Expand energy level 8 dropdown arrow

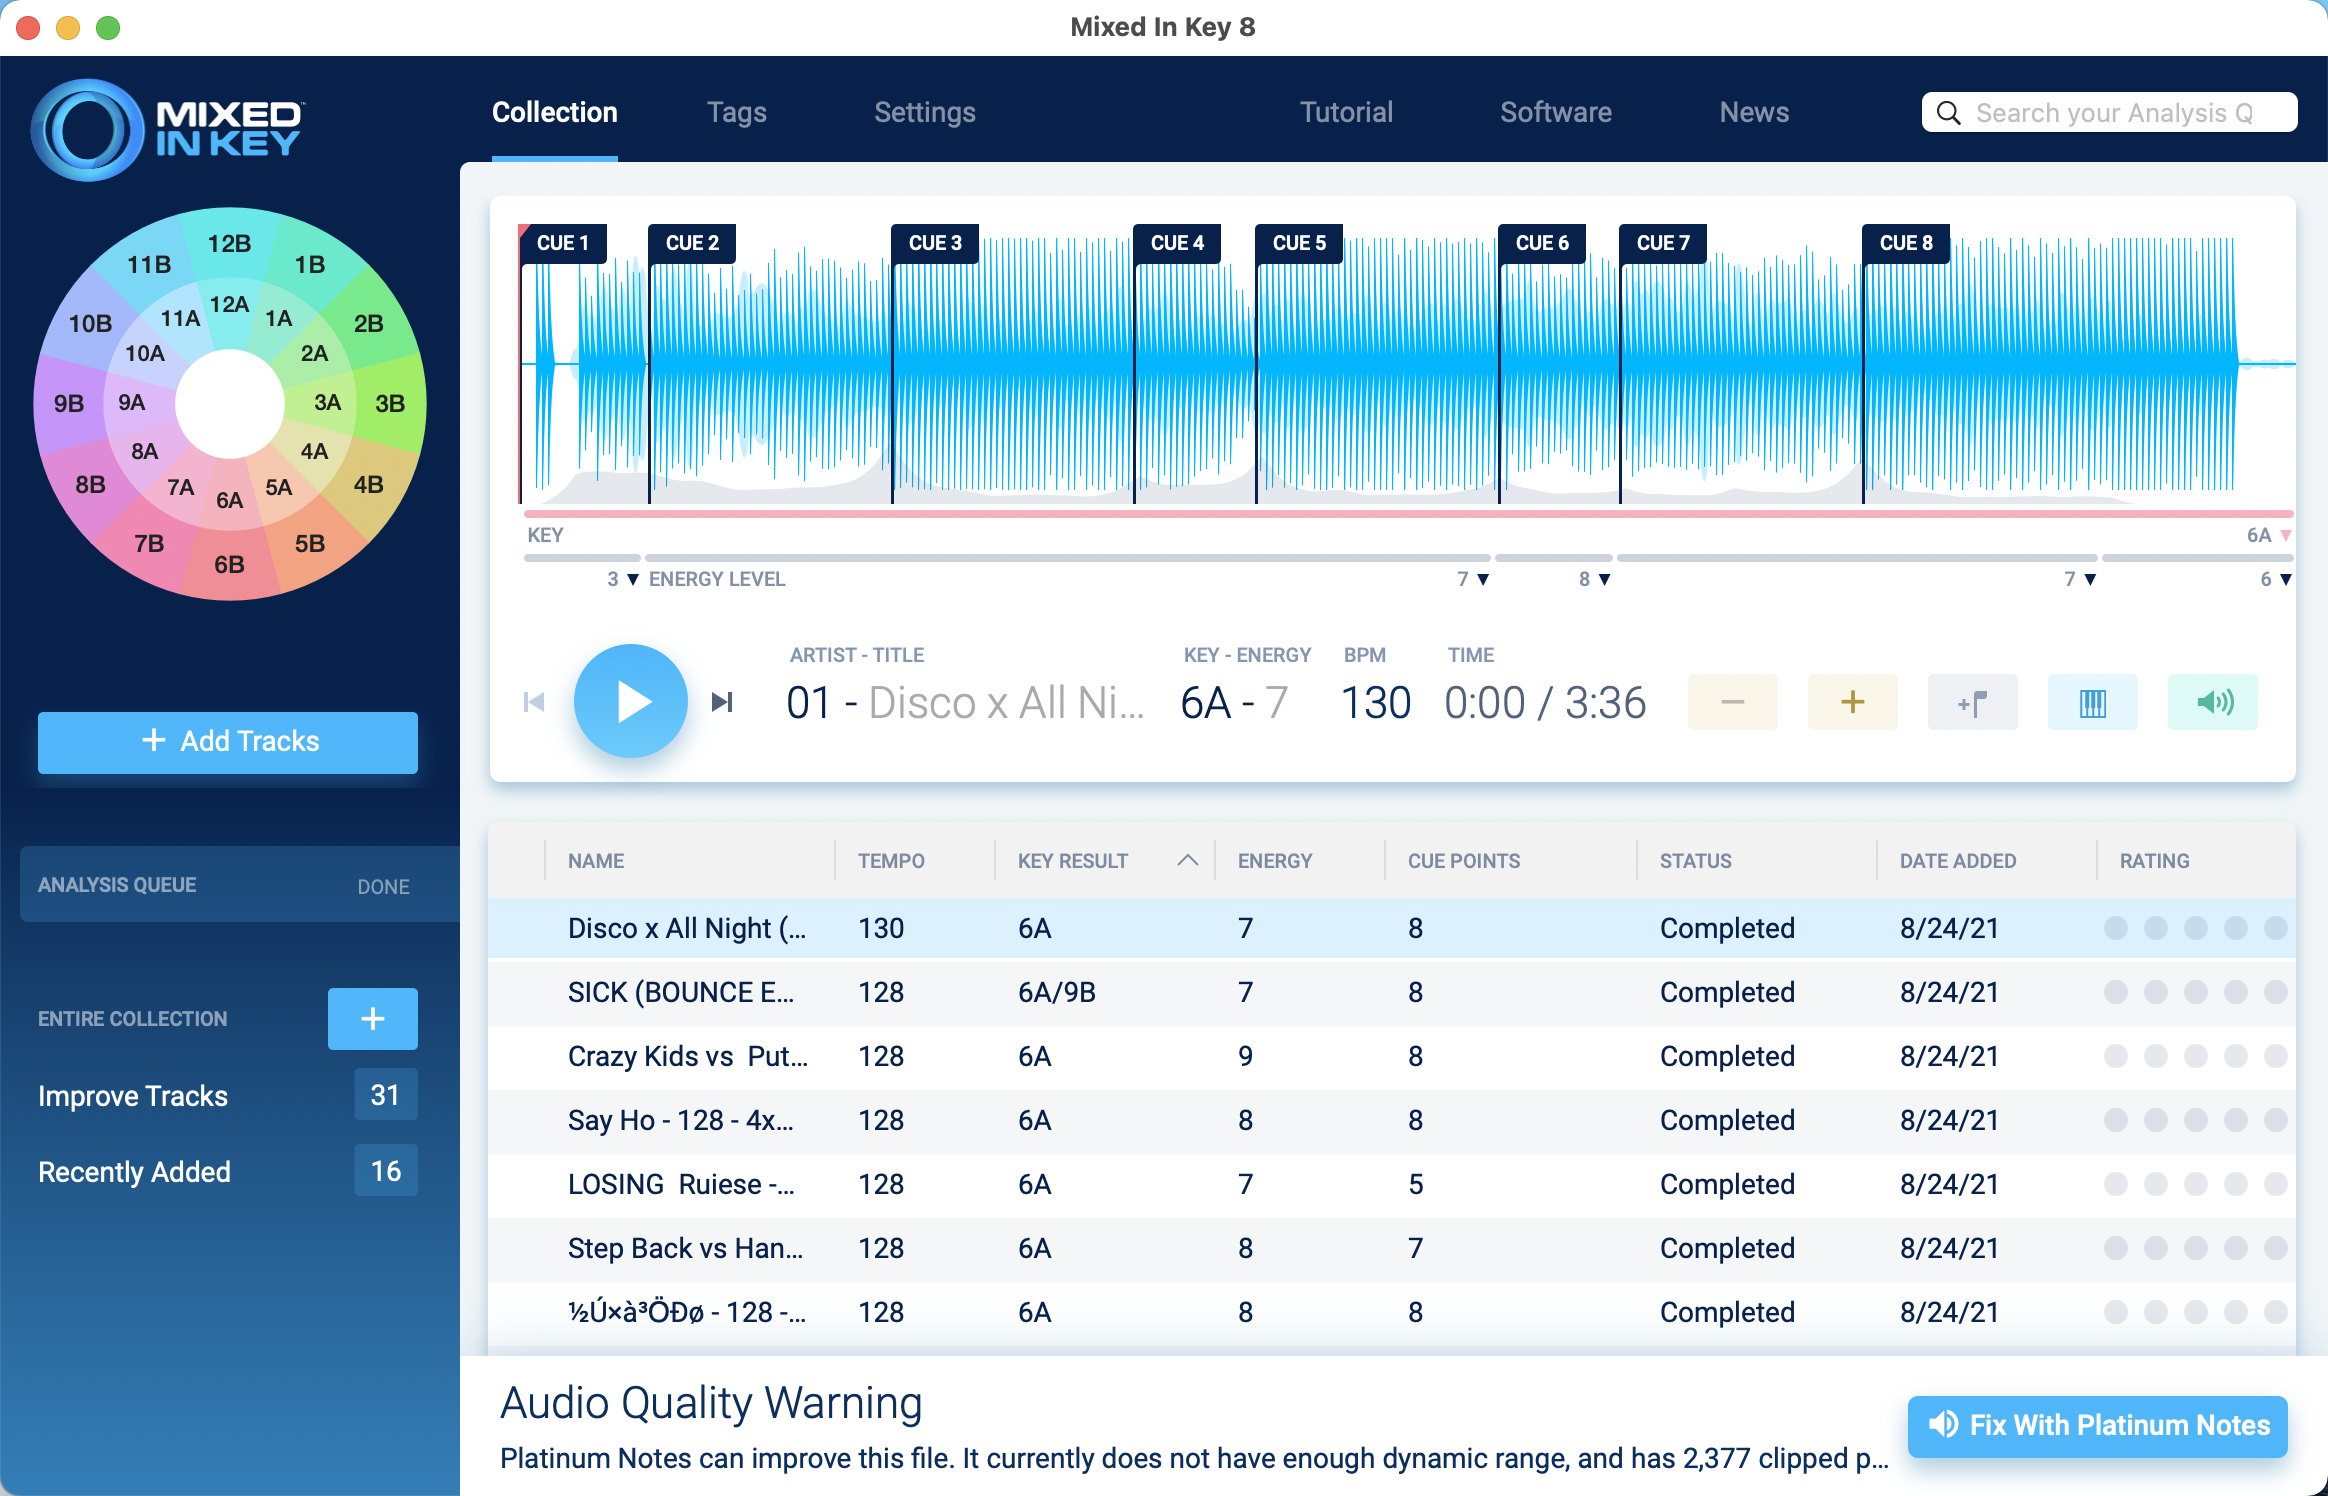click(x=1604, y=579)
